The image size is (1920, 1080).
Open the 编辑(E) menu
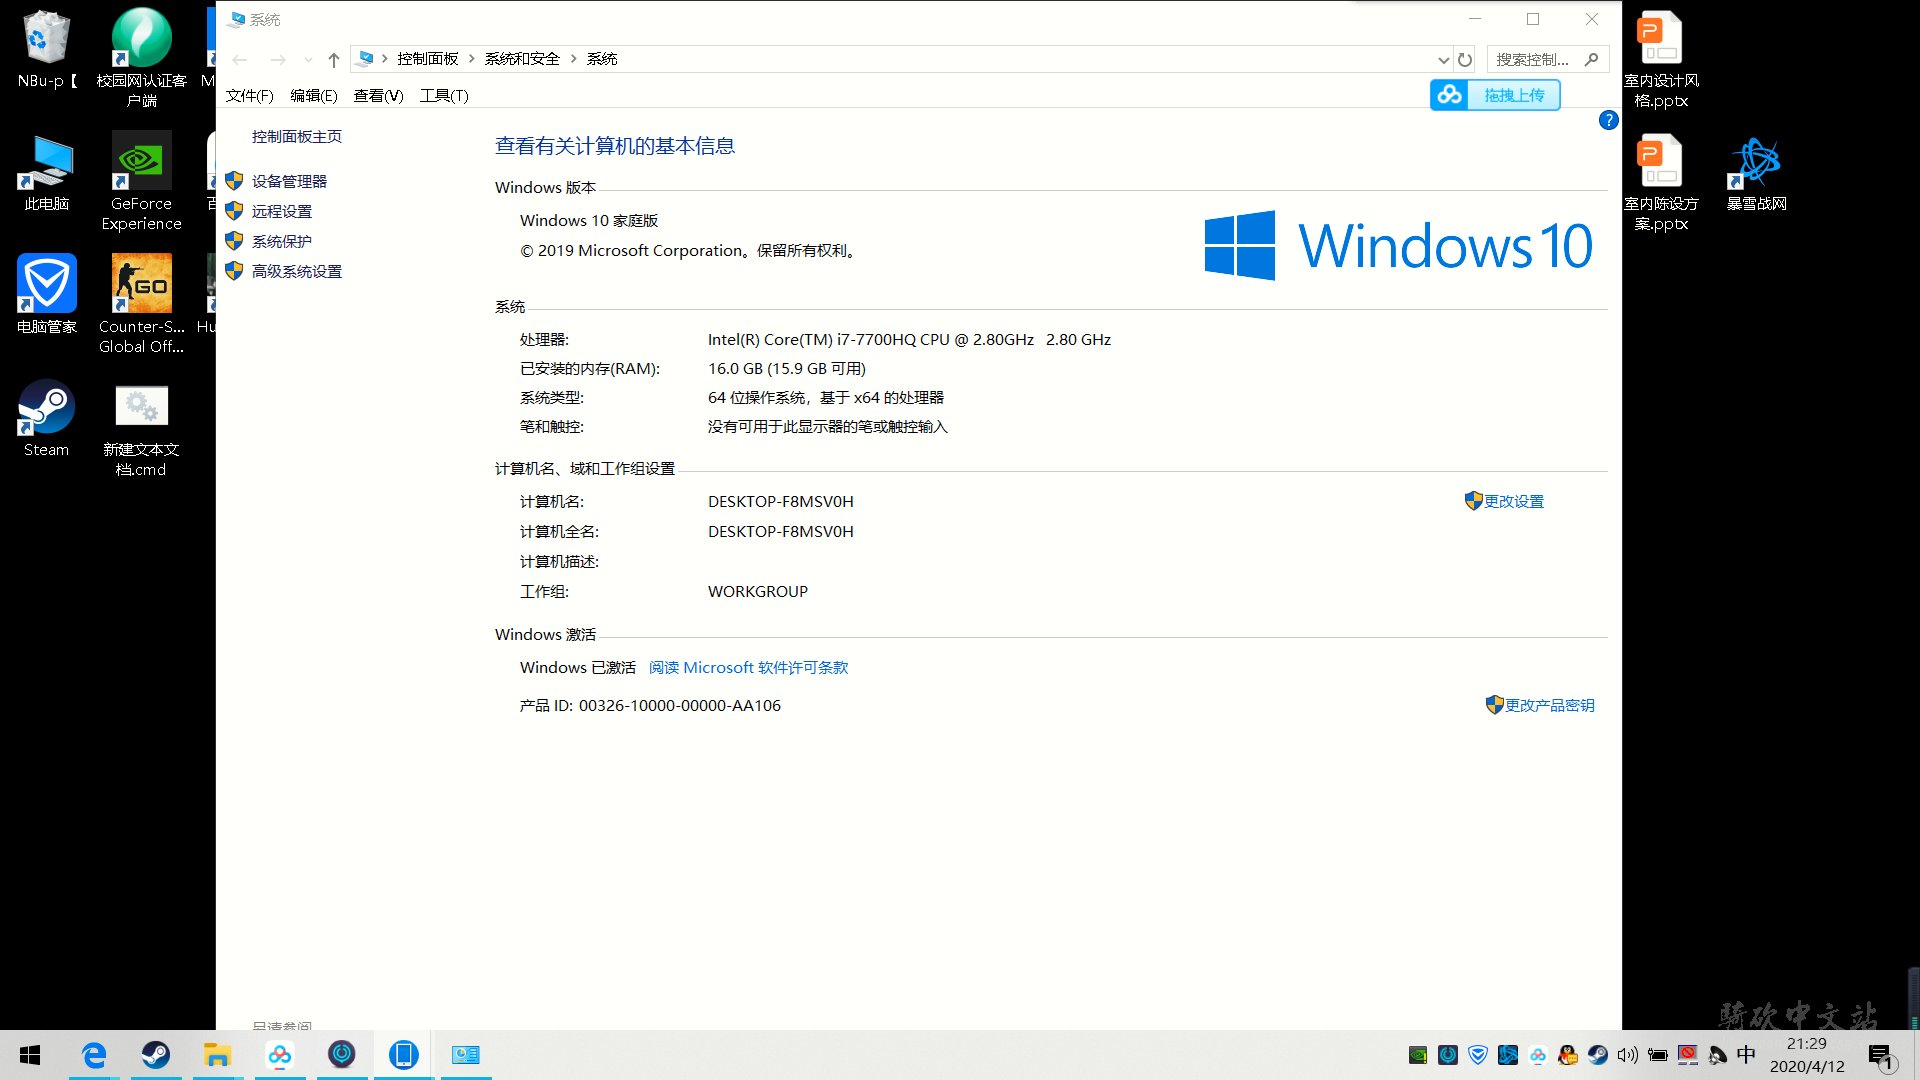314,95
